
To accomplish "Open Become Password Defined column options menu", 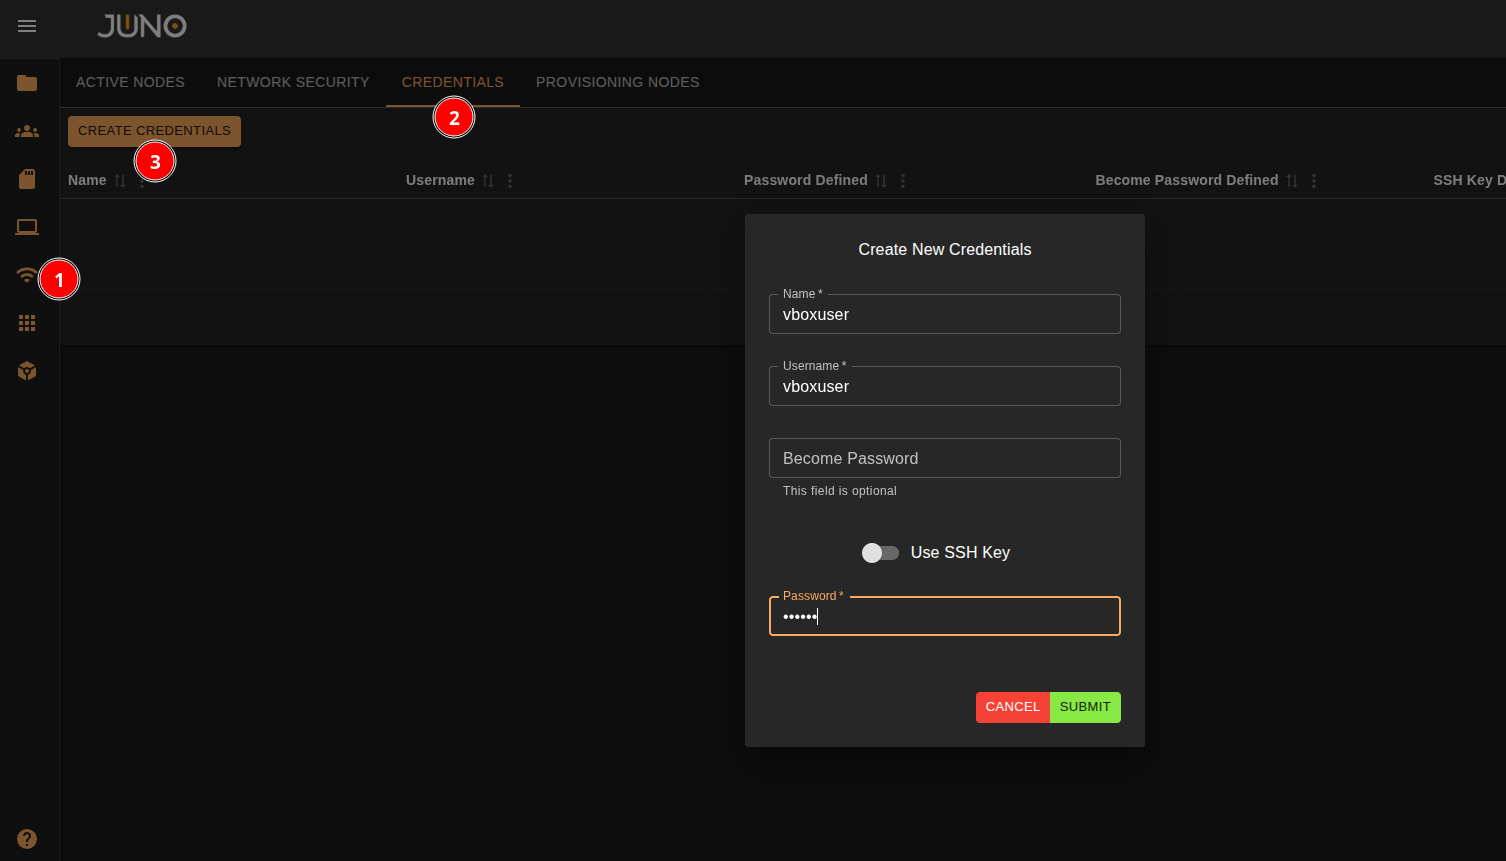I will coord(1314,181).
